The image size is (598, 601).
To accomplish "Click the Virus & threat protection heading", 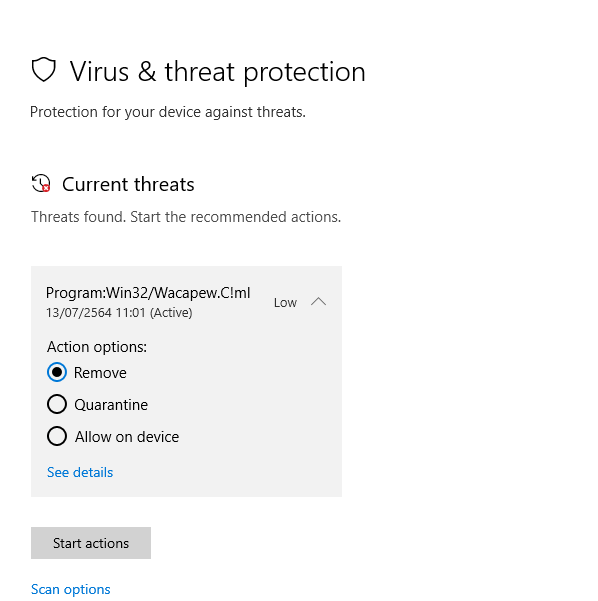I will tap(217, 72).
